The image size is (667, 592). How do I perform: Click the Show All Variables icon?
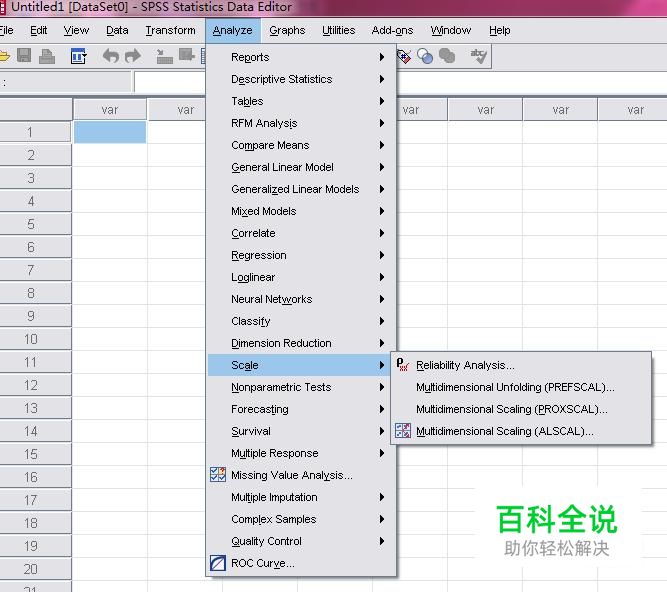pyautogui.click(x=447, y=56)
